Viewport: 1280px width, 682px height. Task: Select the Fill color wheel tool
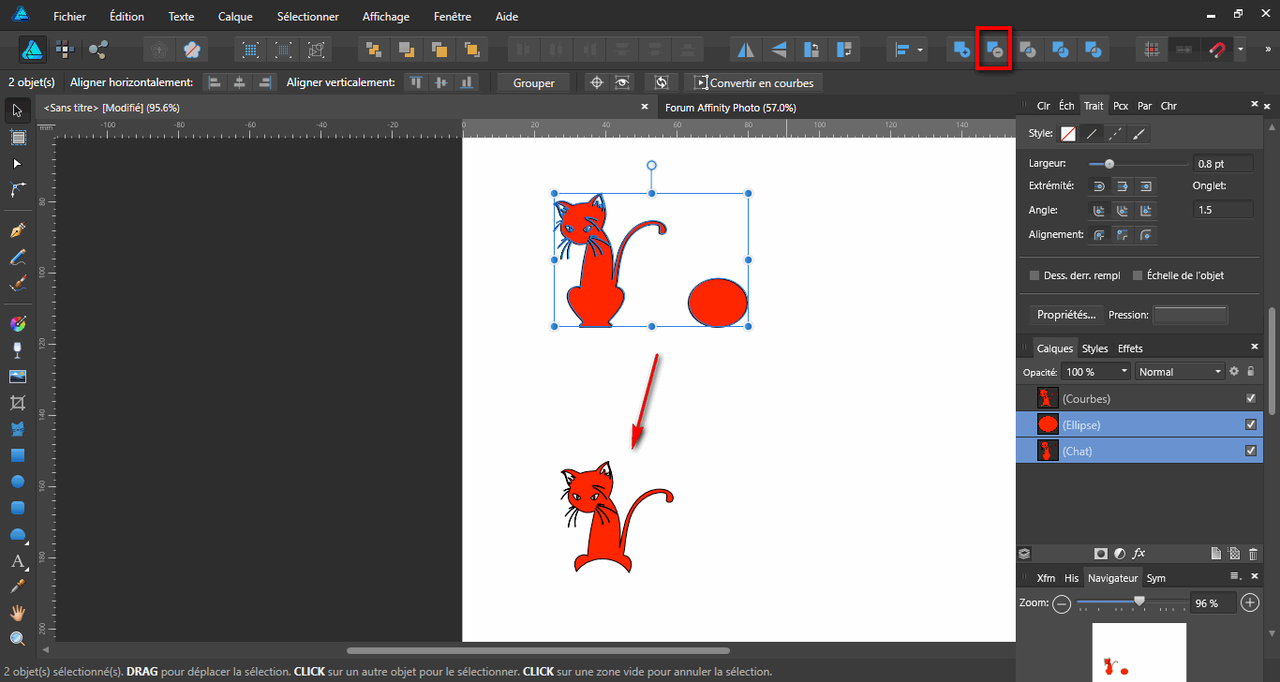click(x=17, y=324)
